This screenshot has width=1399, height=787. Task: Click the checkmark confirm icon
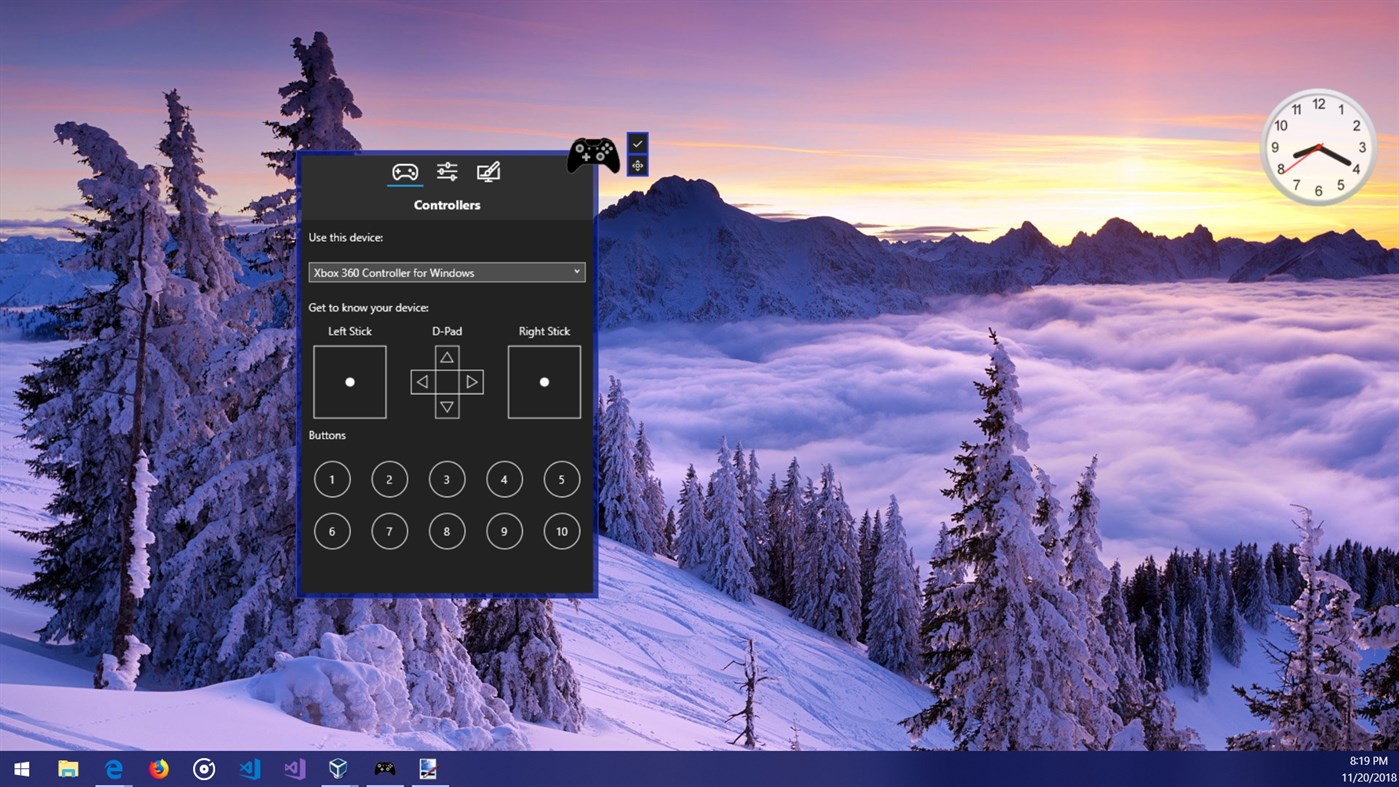(x=637, y=144)
